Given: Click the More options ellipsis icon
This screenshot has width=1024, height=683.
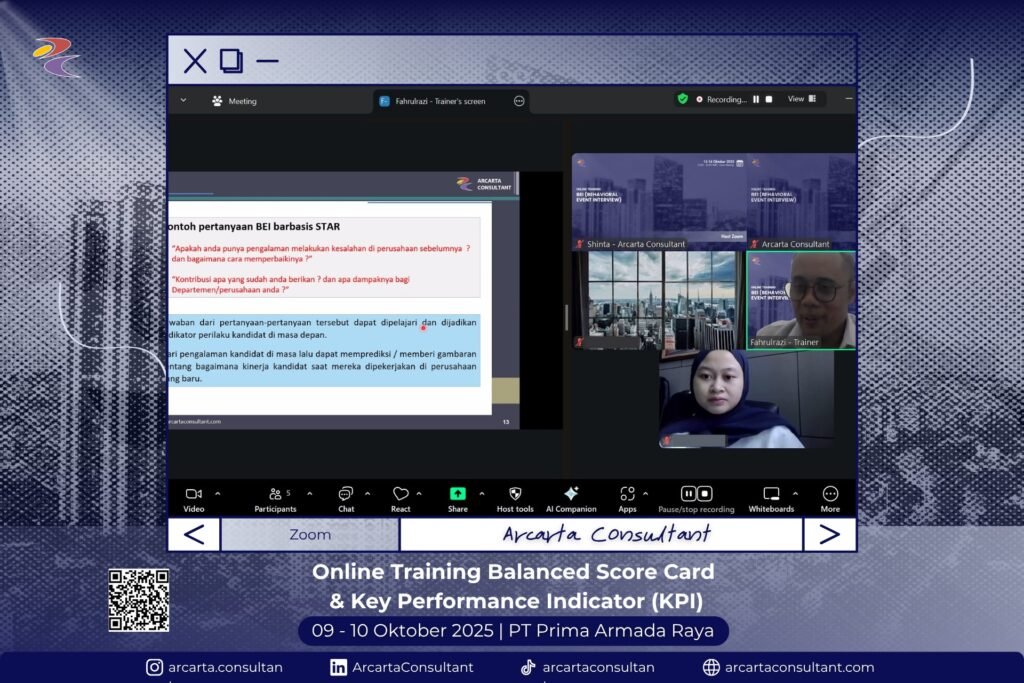Looking at the screenshot, I should (830, 494).
